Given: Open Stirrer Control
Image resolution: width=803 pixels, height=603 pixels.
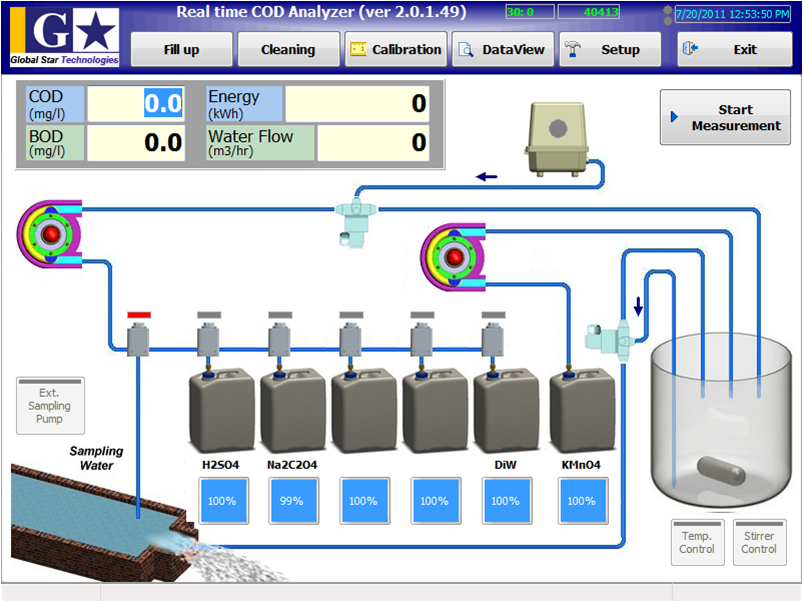Looking at the screenshot, I should pyautogui.click(x=759, y=543).
